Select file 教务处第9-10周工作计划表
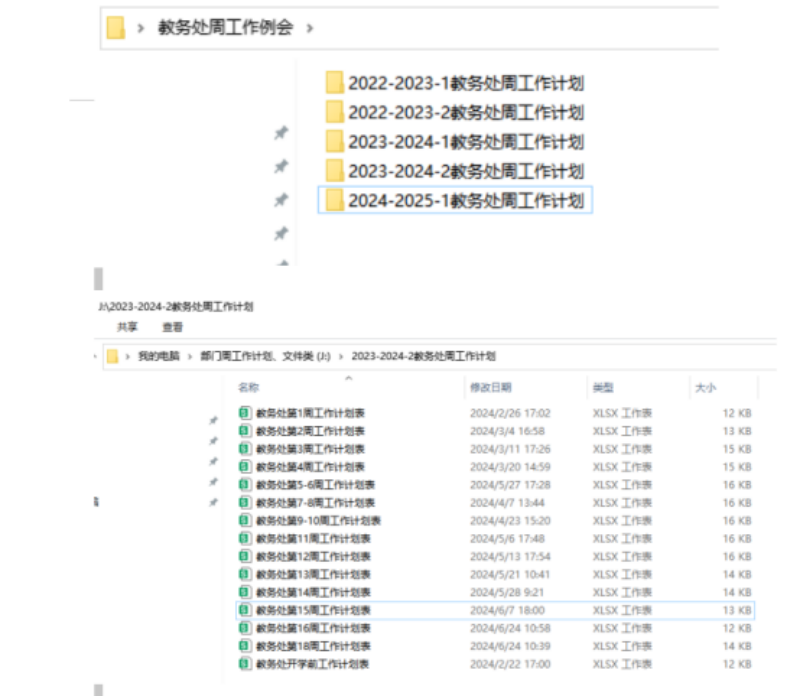This screenshot has height=696, width=800. tap(318, 521)
